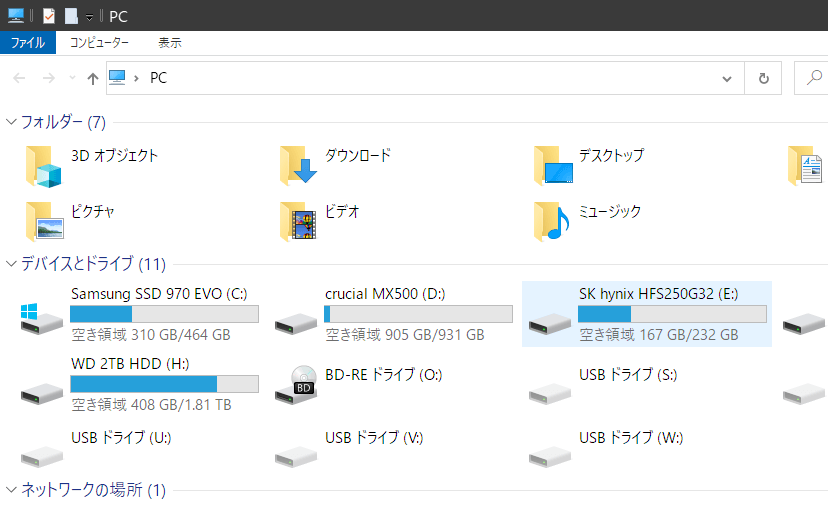
Task: Select the USB ドライブ (V:) drive icon
Action: [296, 457]
